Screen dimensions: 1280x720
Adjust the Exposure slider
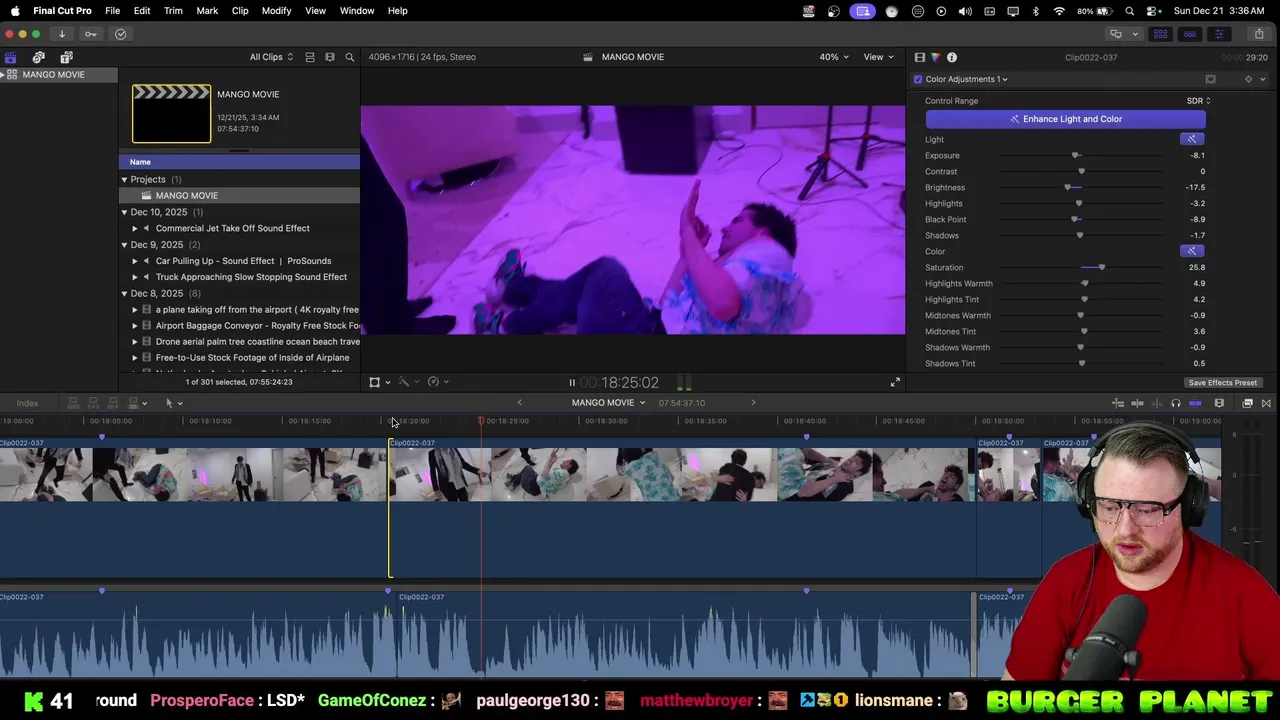(x=1076, y=156)
